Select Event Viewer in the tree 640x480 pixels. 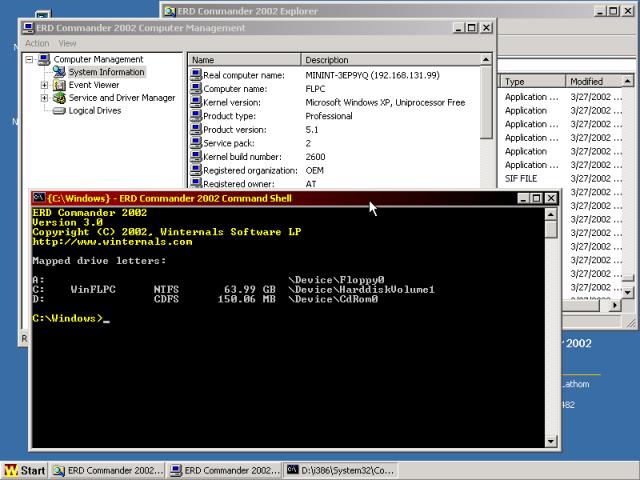[x=94, y=85]
